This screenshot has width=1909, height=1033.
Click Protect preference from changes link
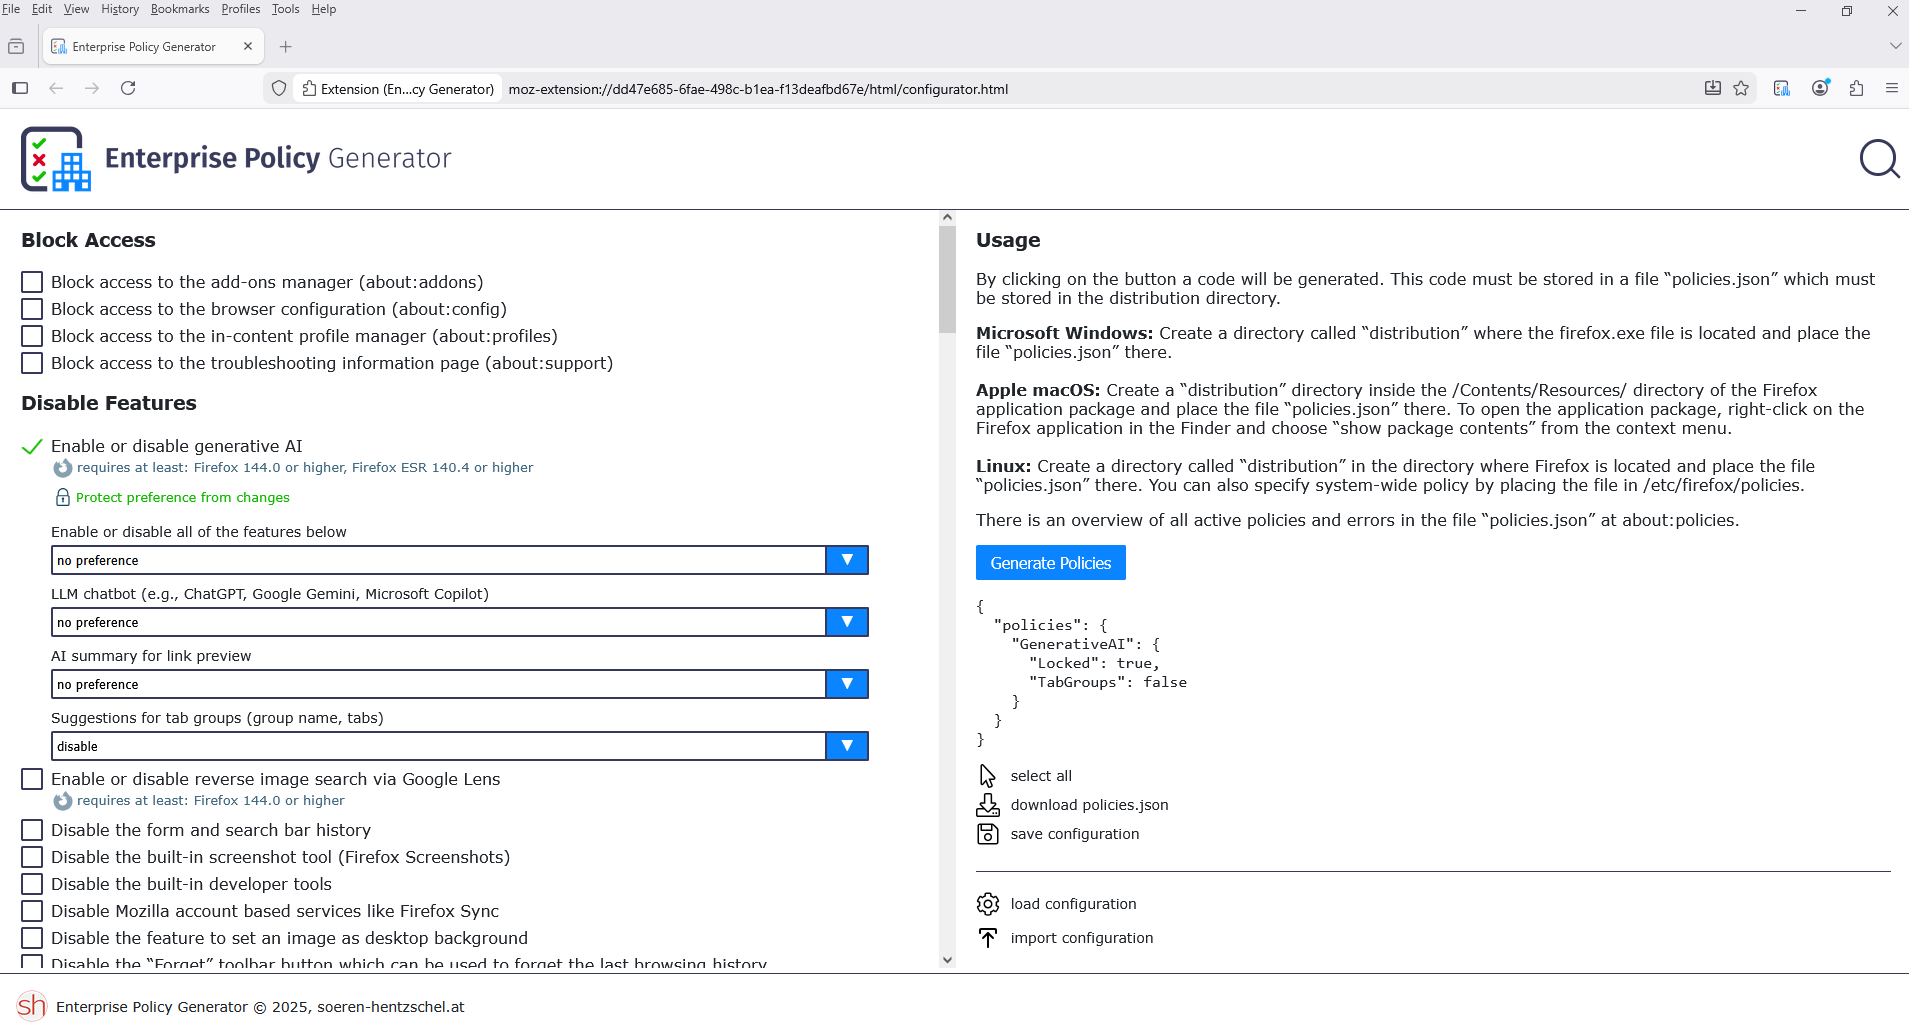click(182, 497)
